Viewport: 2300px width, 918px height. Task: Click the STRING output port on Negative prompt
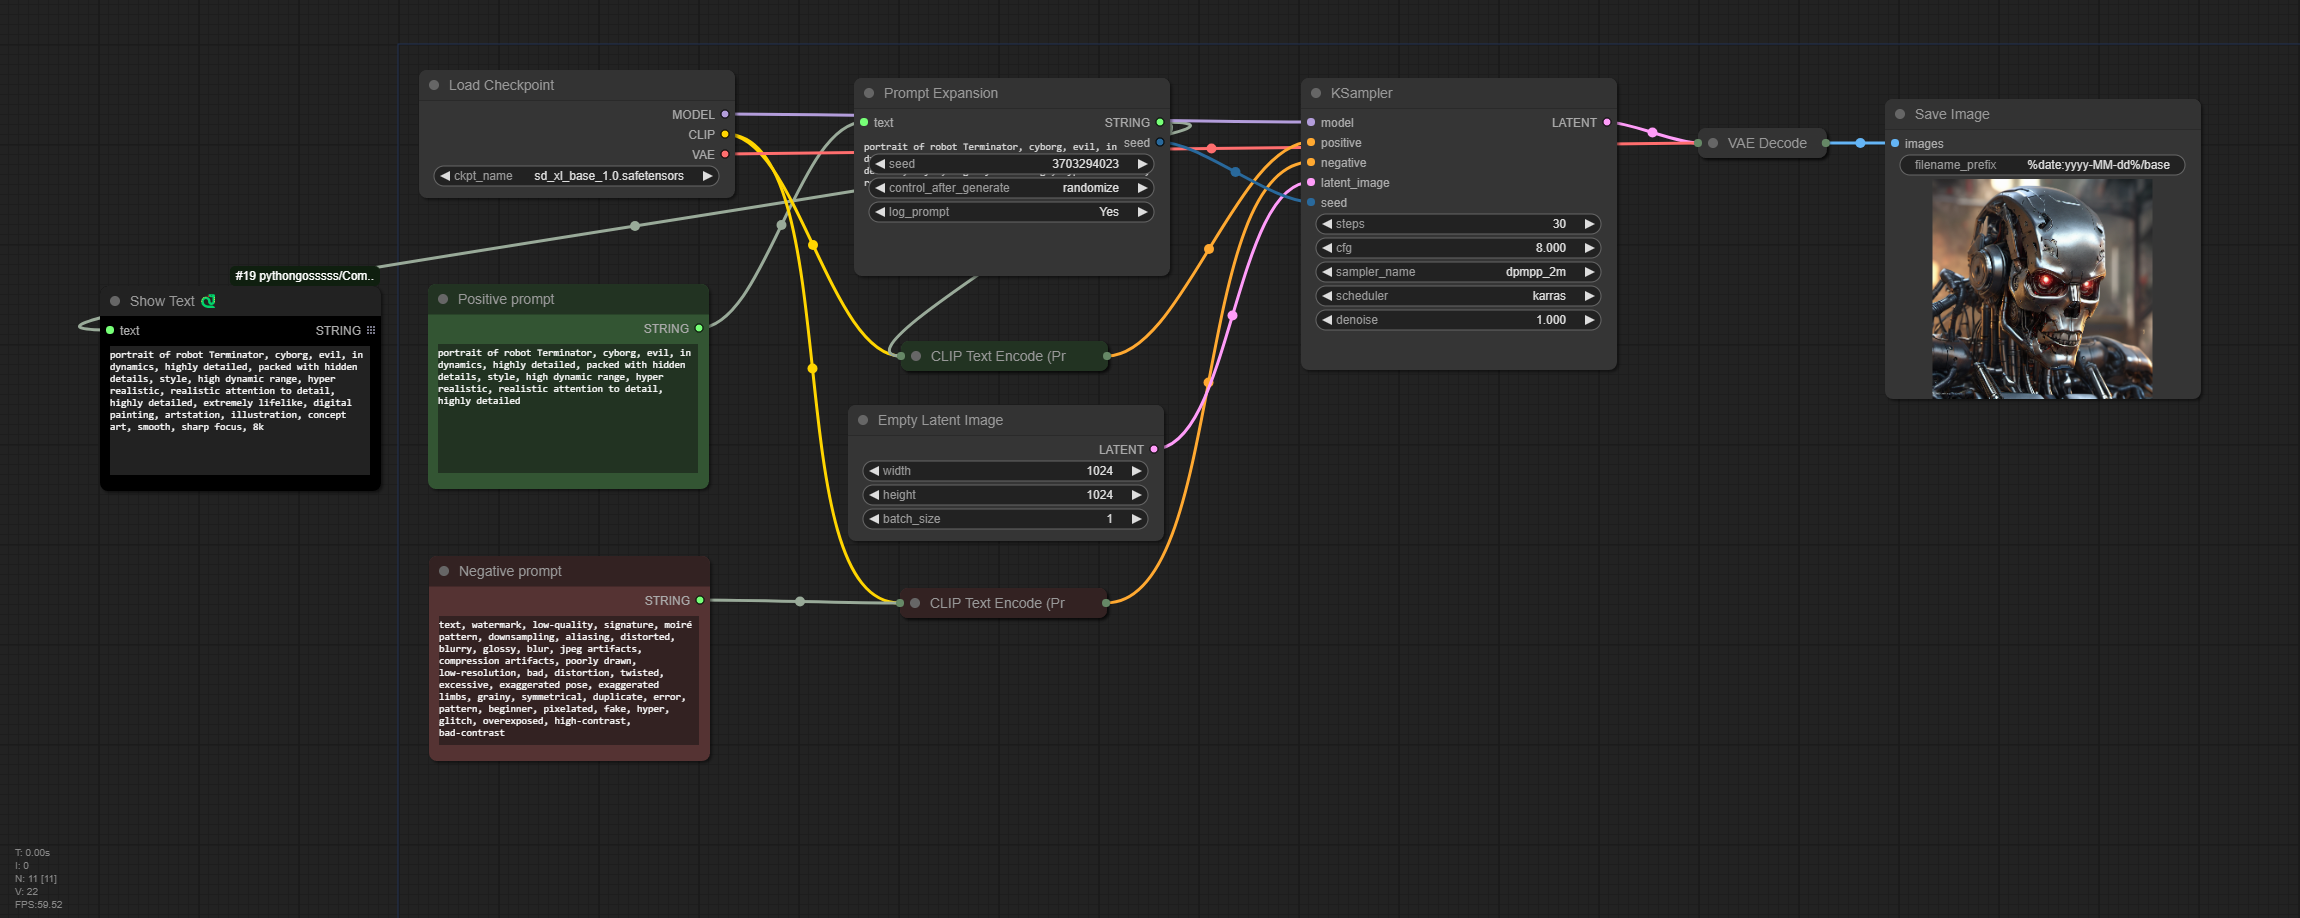(x=700, y=600)
